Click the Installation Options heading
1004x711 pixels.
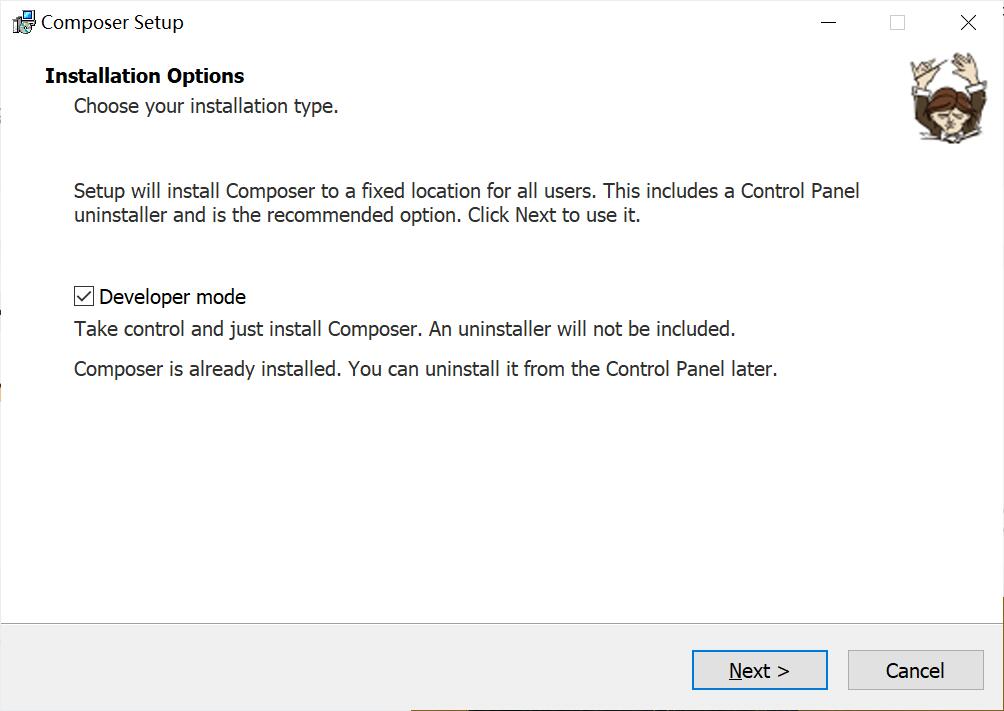[x=145, y=76]
